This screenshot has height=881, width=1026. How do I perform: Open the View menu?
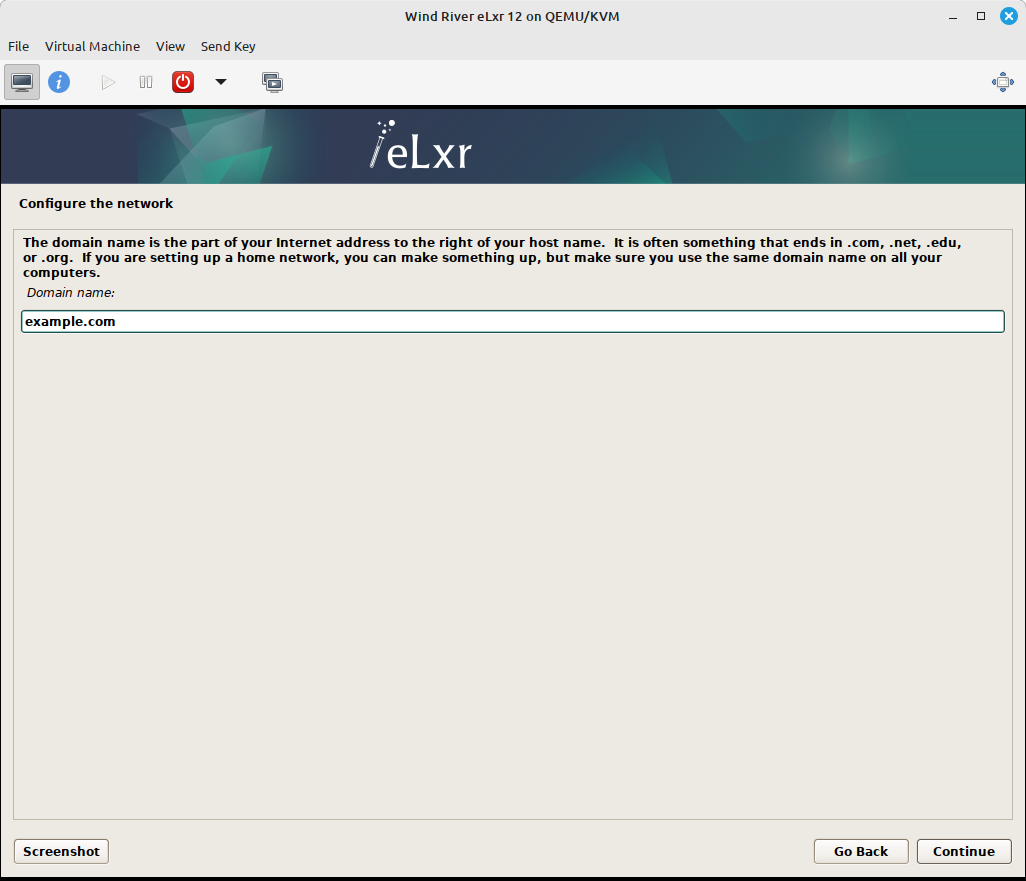tap(170, 46)
